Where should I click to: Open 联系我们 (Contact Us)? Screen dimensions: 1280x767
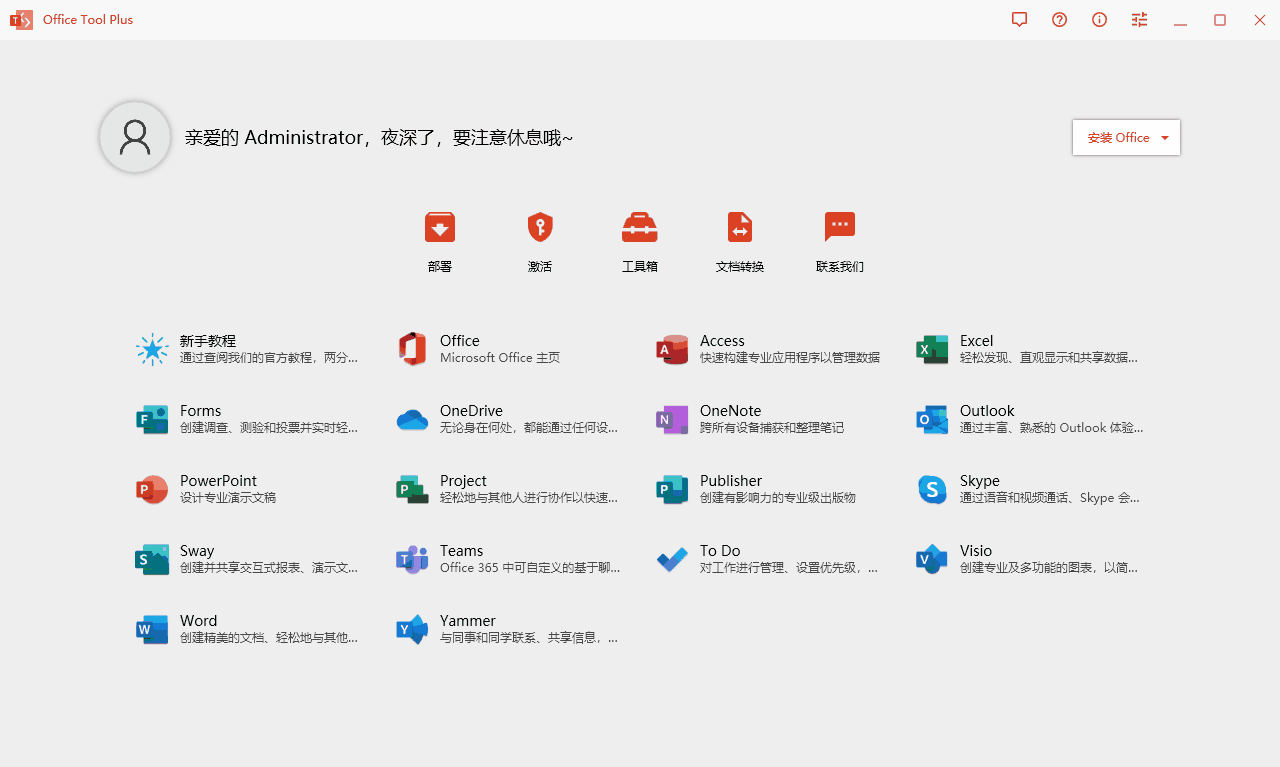tap(839, 240)
